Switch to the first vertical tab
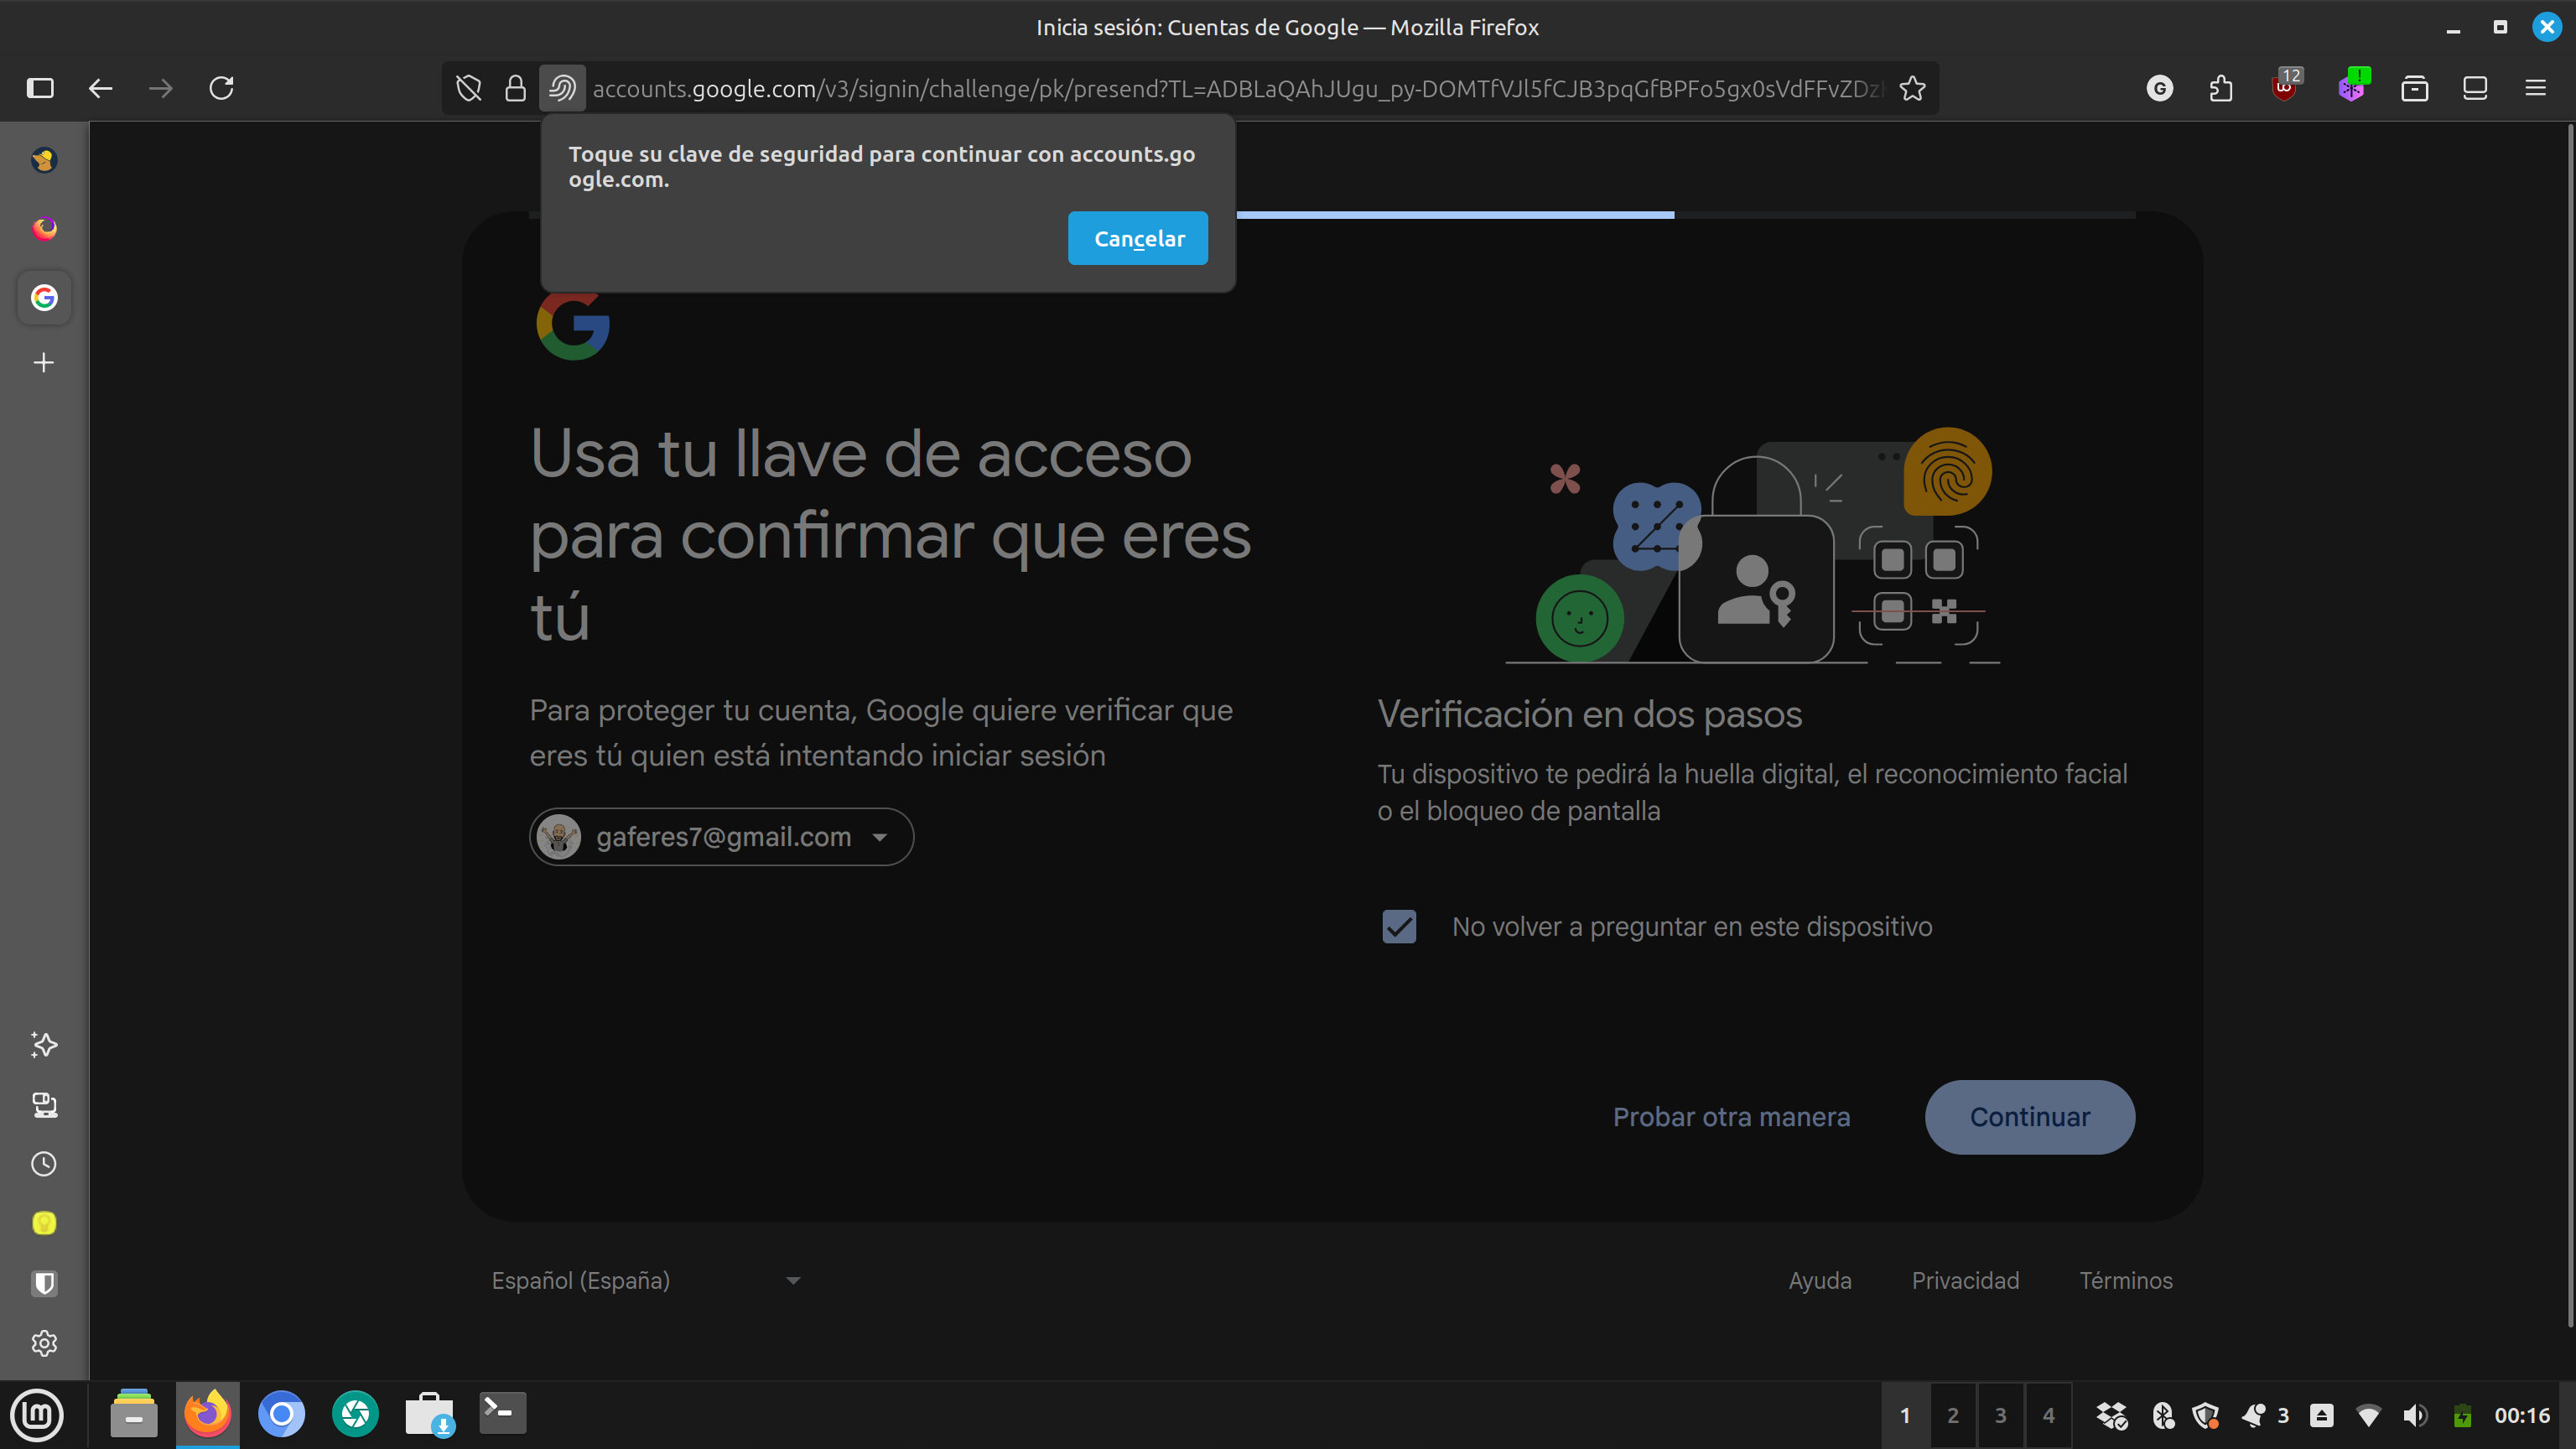 pos(44,160)
